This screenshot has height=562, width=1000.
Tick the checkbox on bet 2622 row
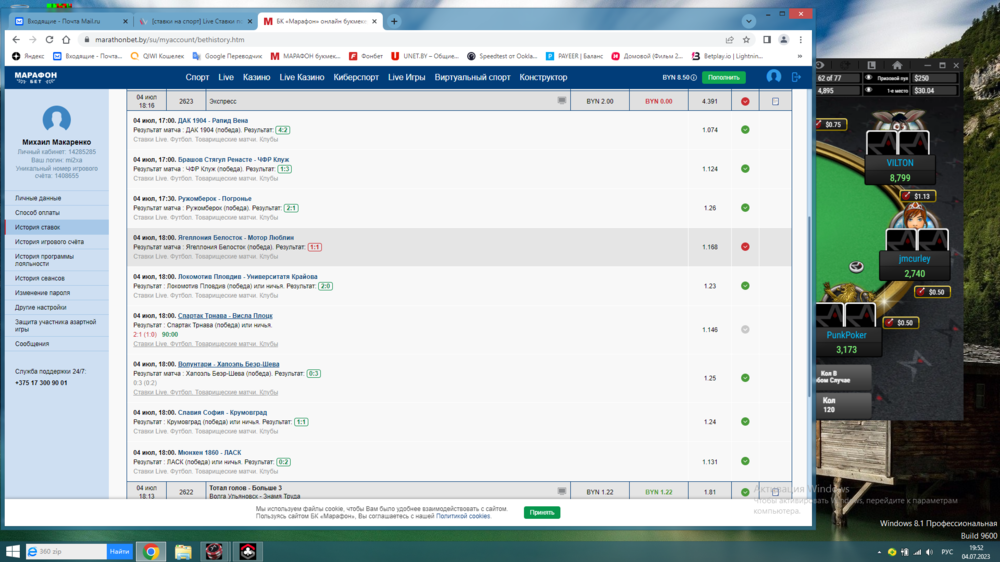(775, 492)
